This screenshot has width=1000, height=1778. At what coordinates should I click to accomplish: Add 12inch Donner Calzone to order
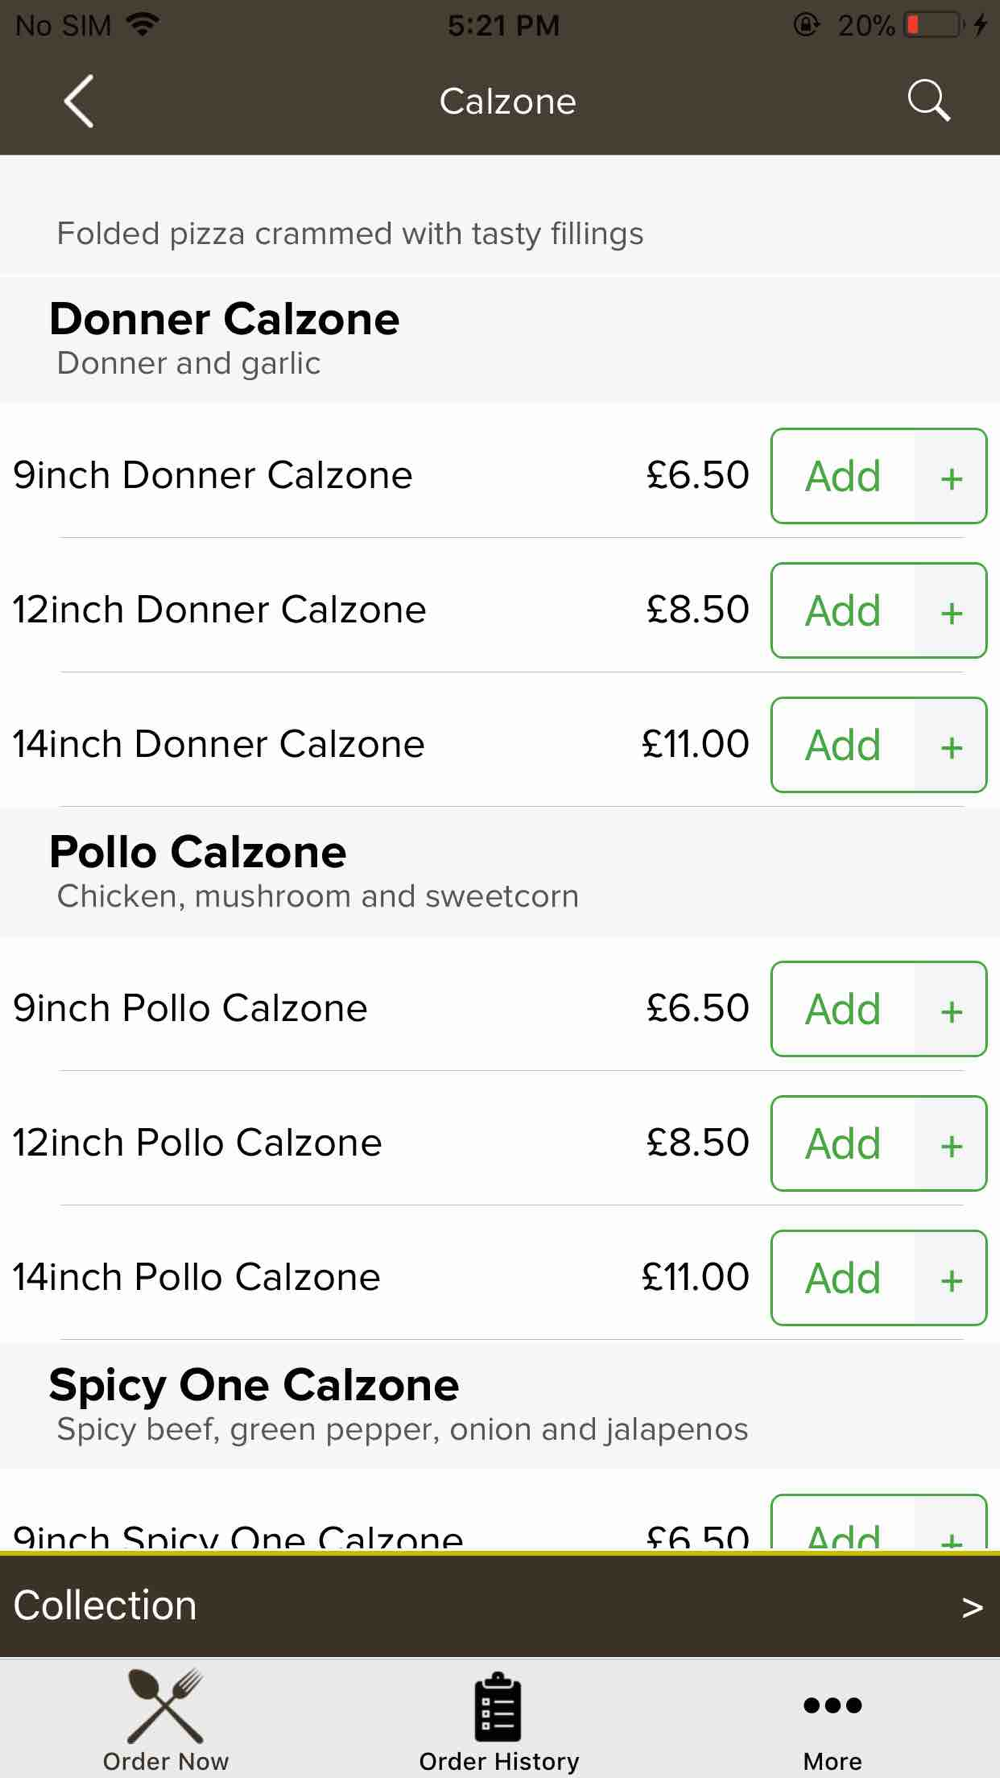pos(843,611)
